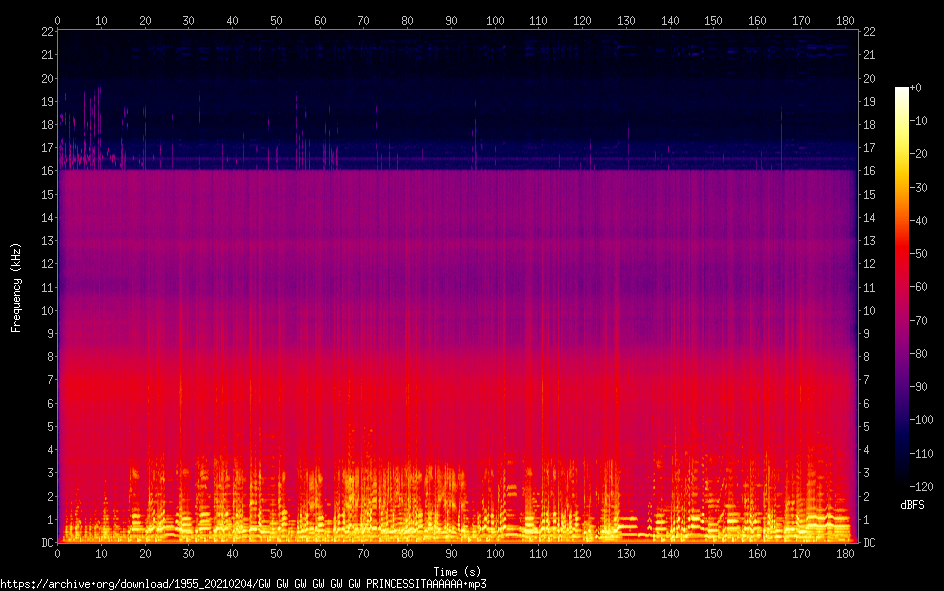This screenshot has width=944, height=591.
Task: Click the "-70" color scale label
Action: (919, 321)
